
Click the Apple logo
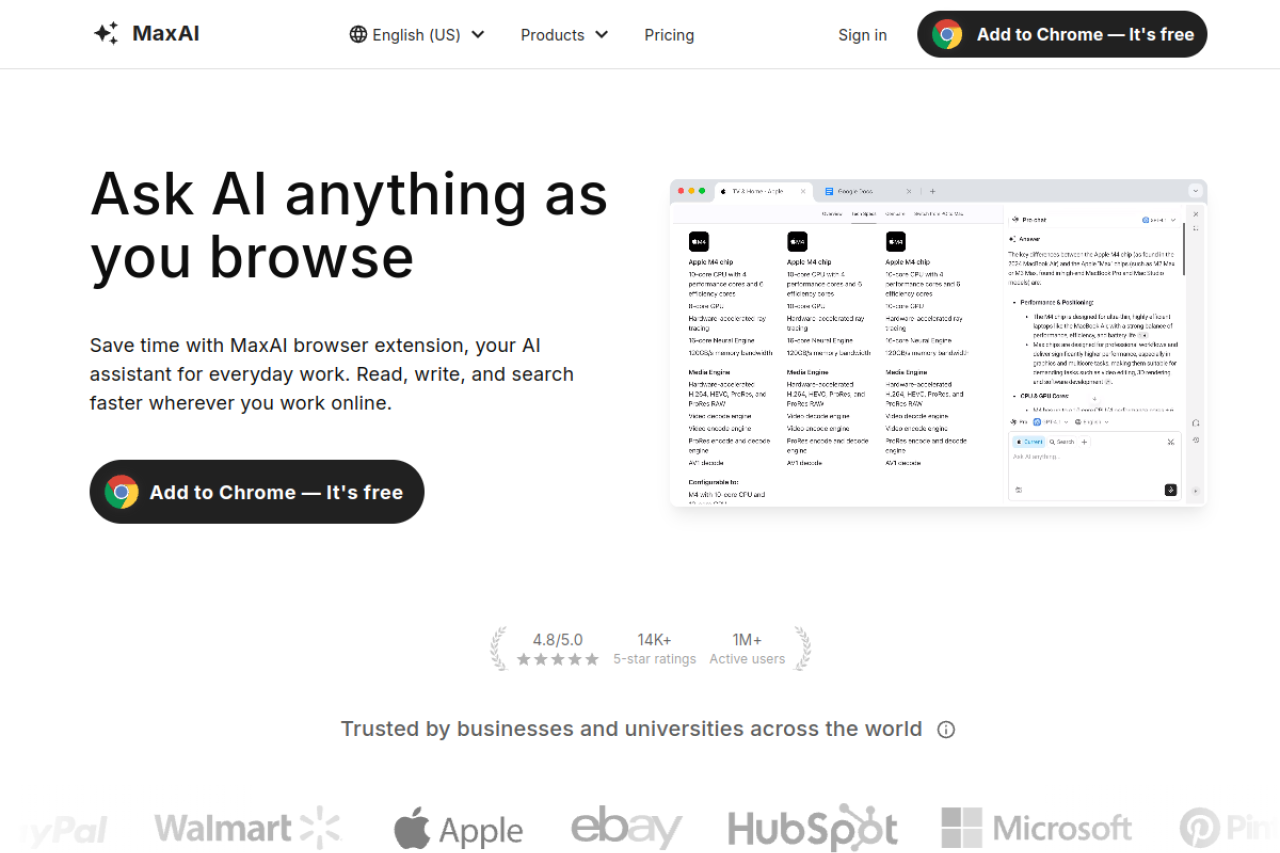458,831
